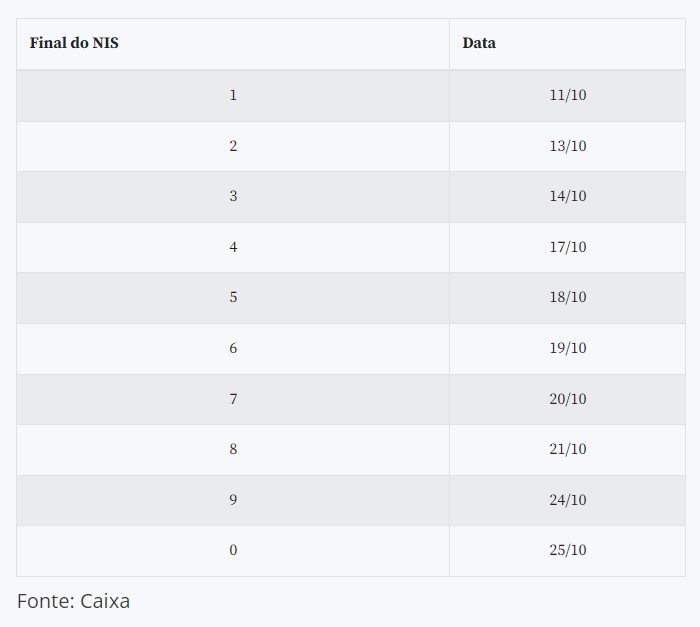Click the 'Final do NIS' column header
The height and width of the screenshot is (627, 700).
pos(75,43)
